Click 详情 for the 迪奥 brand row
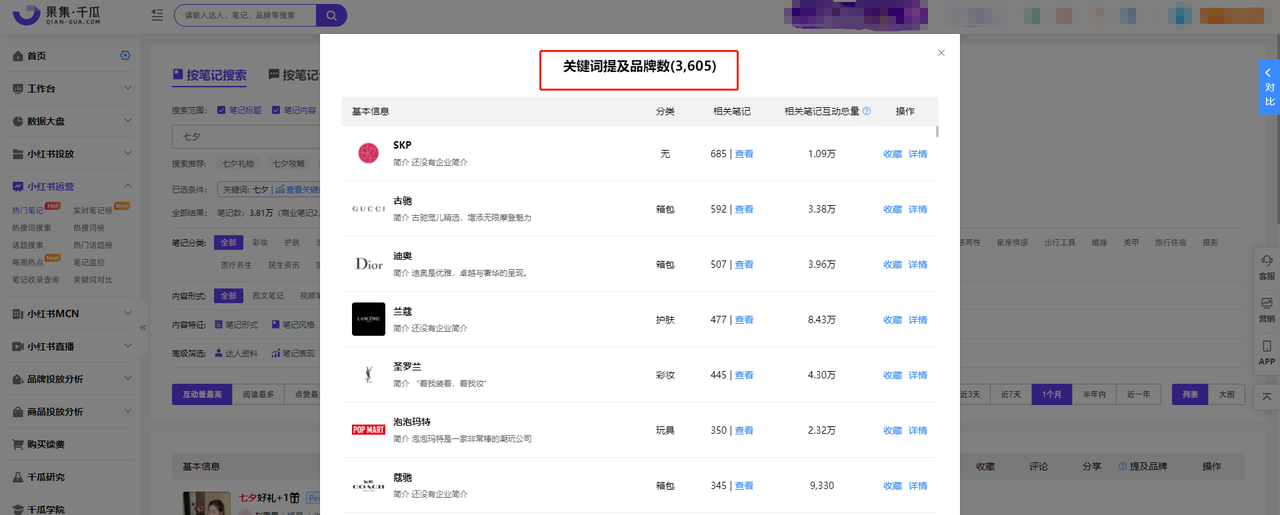The height and width of the screenshot is (515, 1280). pyautogui.click(x=917, y=265)
